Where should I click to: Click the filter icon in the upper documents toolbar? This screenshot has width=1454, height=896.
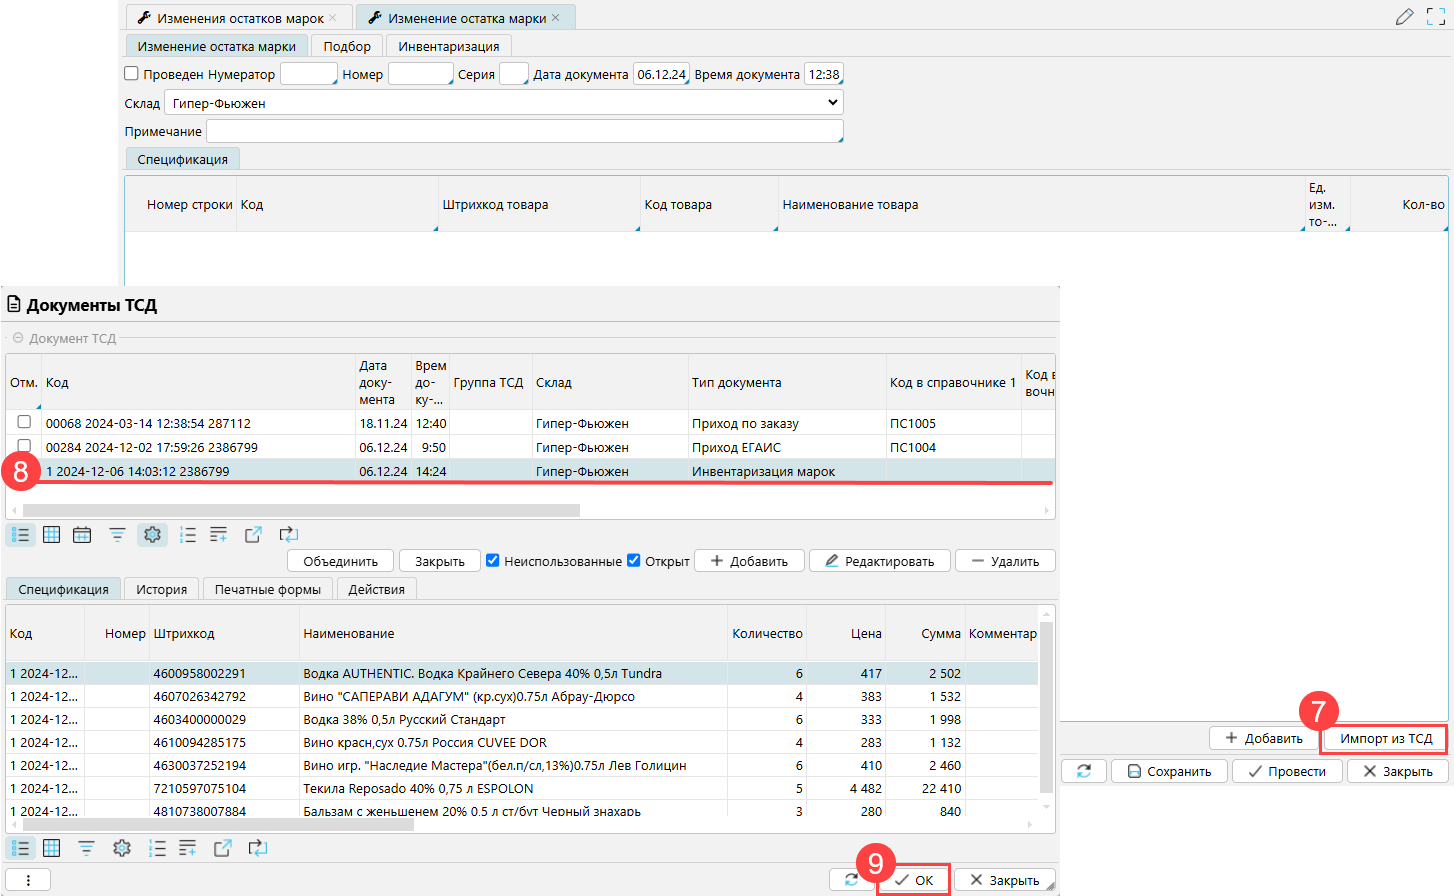coord(117,535)
